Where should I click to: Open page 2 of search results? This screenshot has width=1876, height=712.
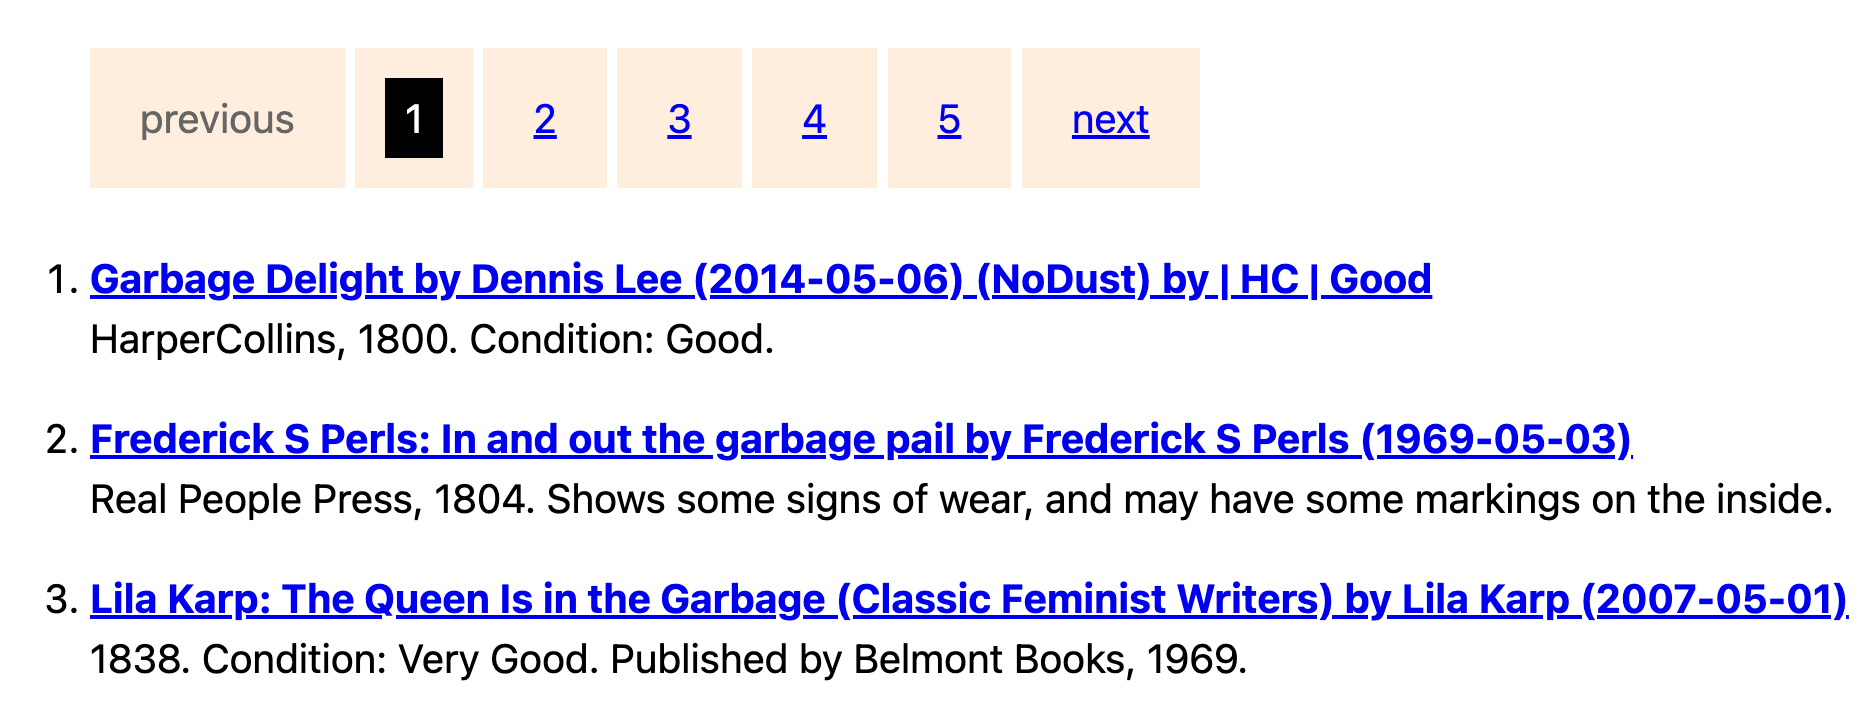click(x=545, y=118)
